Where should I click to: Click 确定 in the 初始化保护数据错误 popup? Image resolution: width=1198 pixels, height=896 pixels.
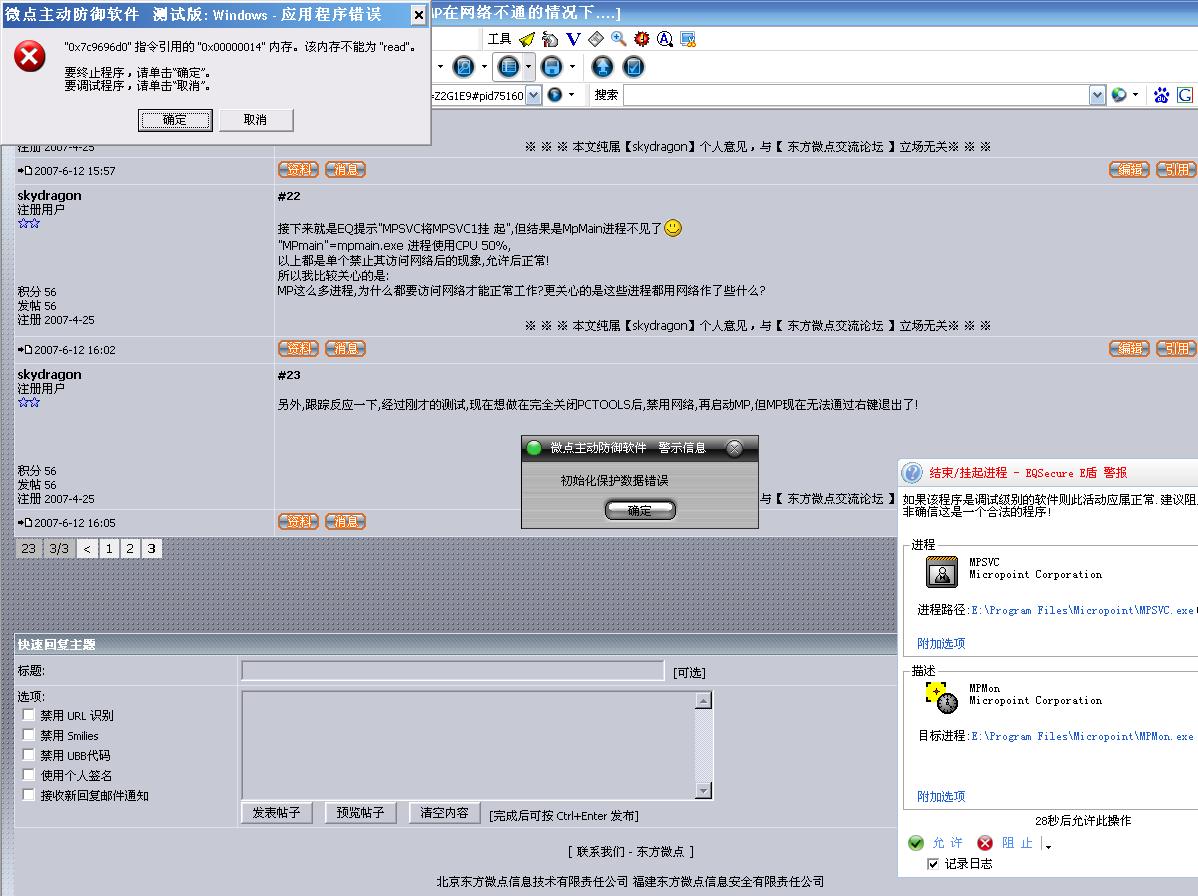(639, 510)
